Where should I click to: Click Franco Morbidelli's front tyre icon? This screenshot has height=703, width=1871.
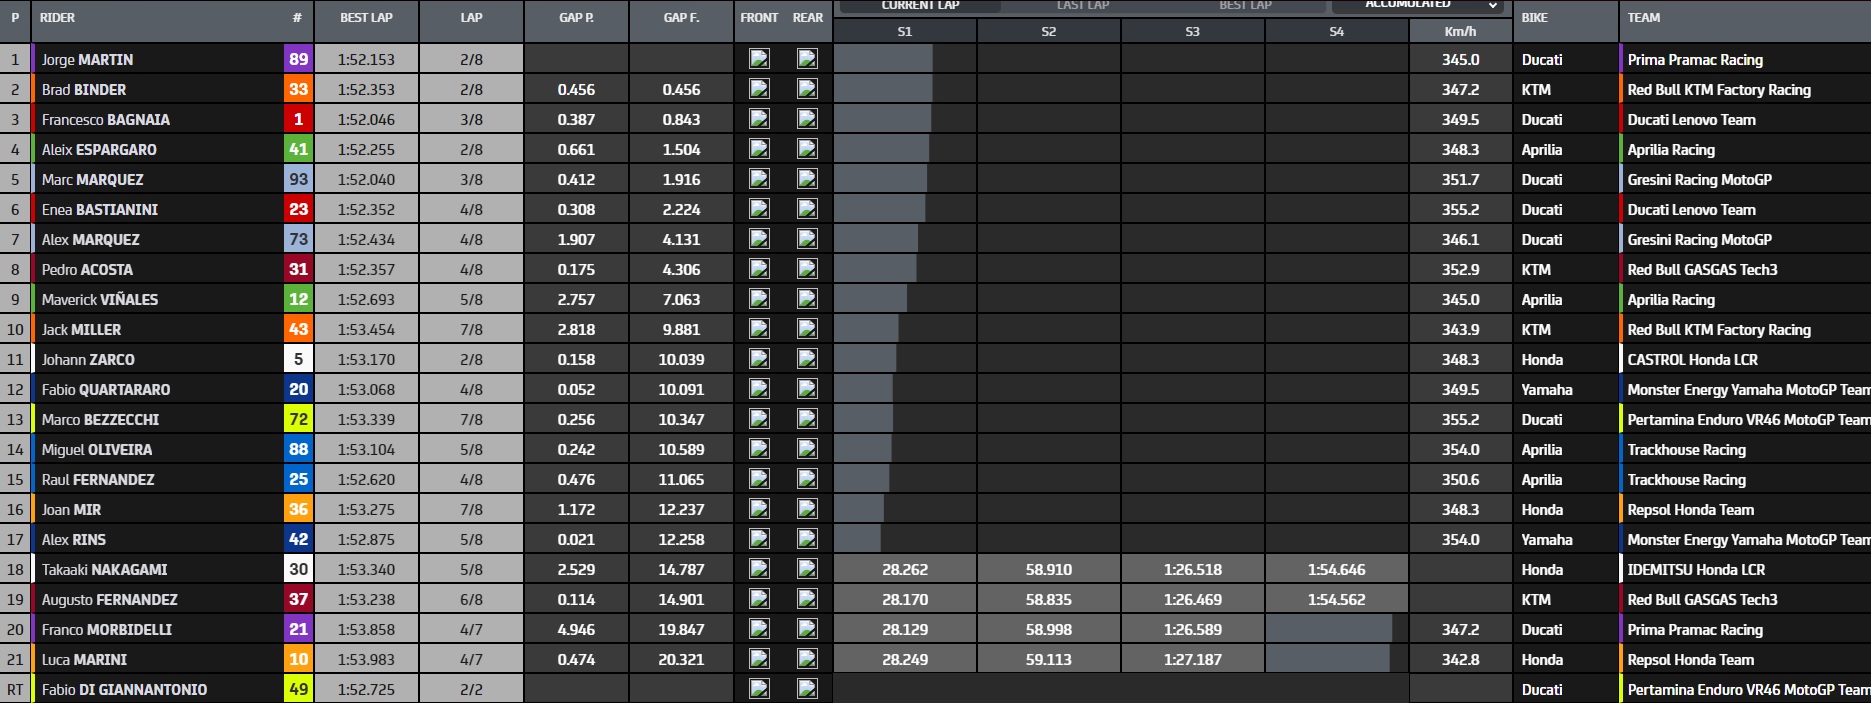tap(759, 629)
